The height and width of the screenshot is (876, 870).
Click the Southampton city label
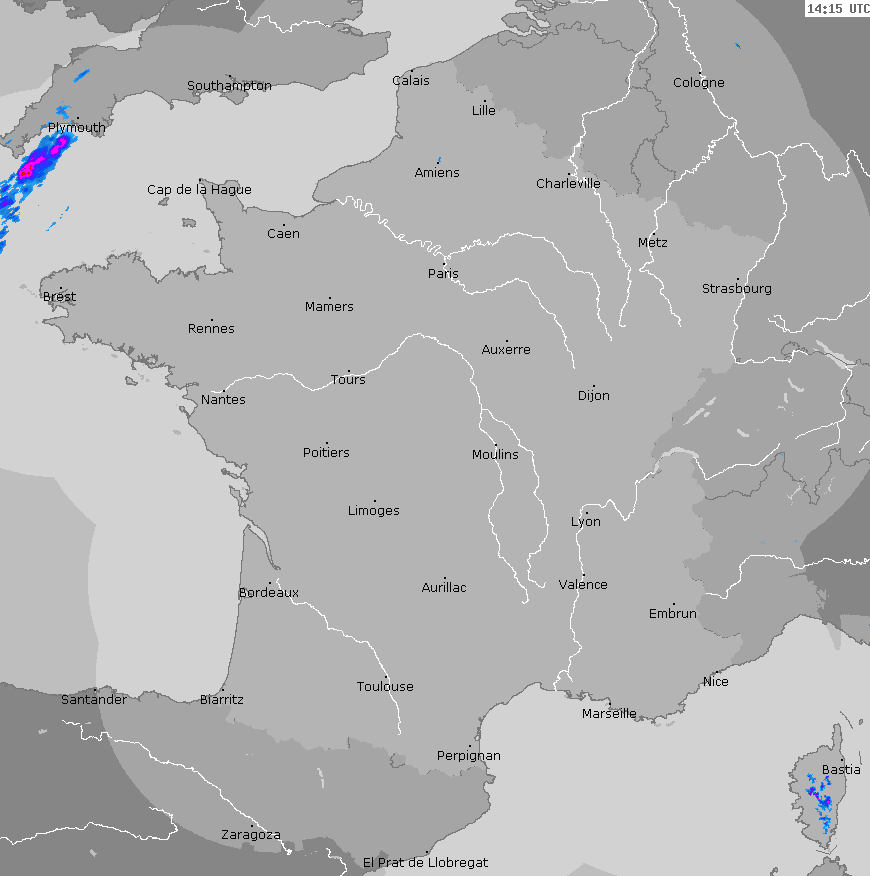(229, 86)
